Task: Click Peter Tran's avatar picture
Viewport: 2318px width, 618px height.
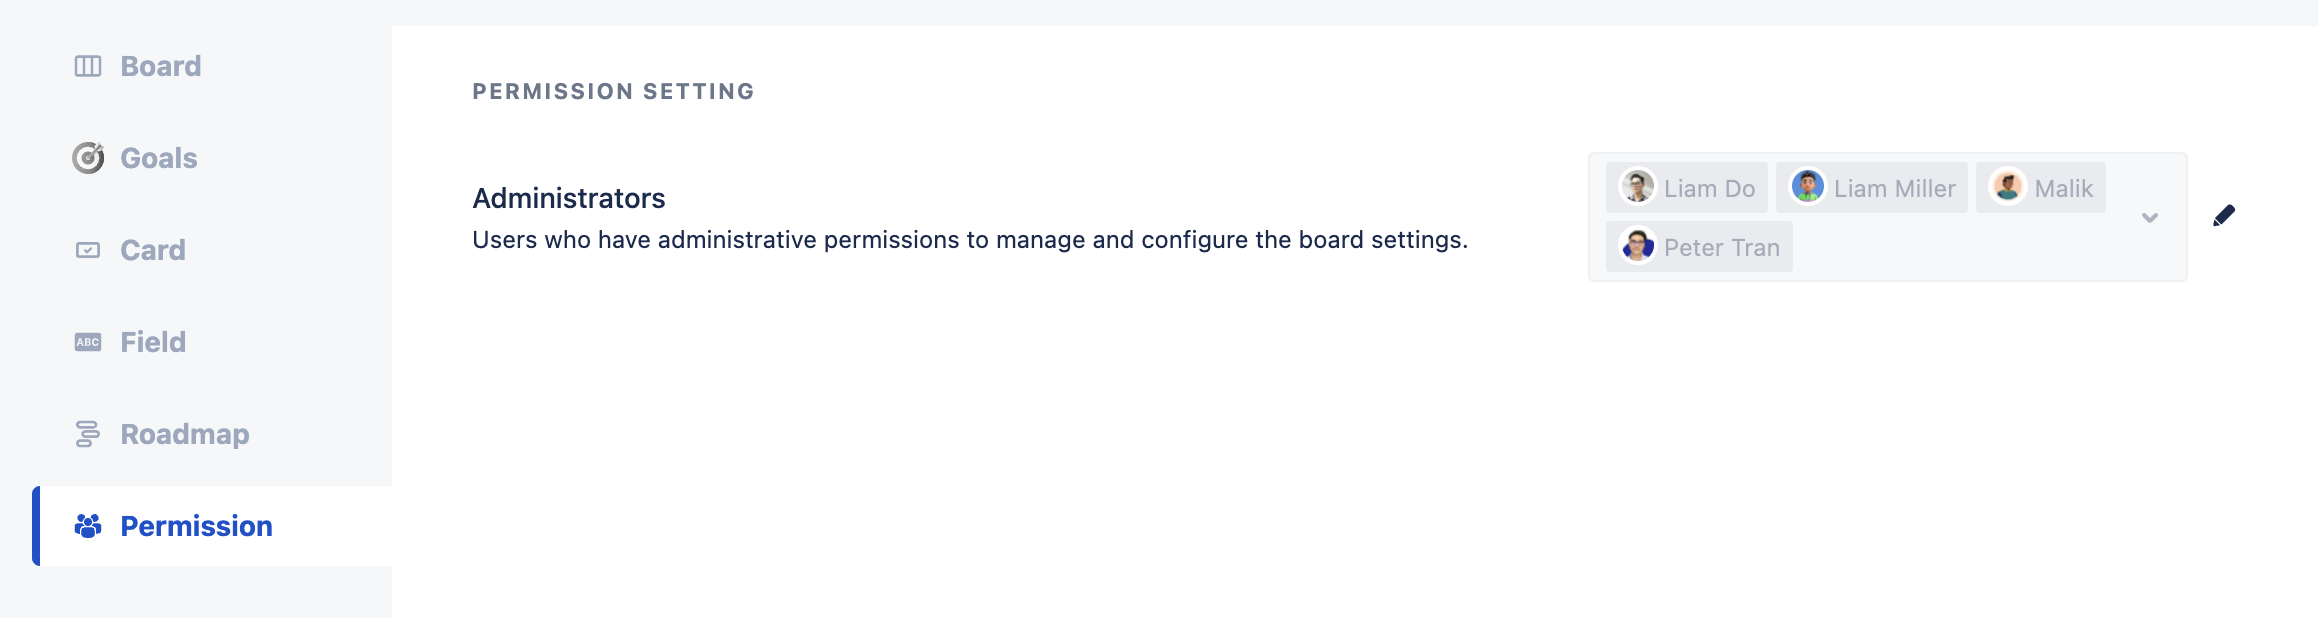Action: [x=1637, y=246]
